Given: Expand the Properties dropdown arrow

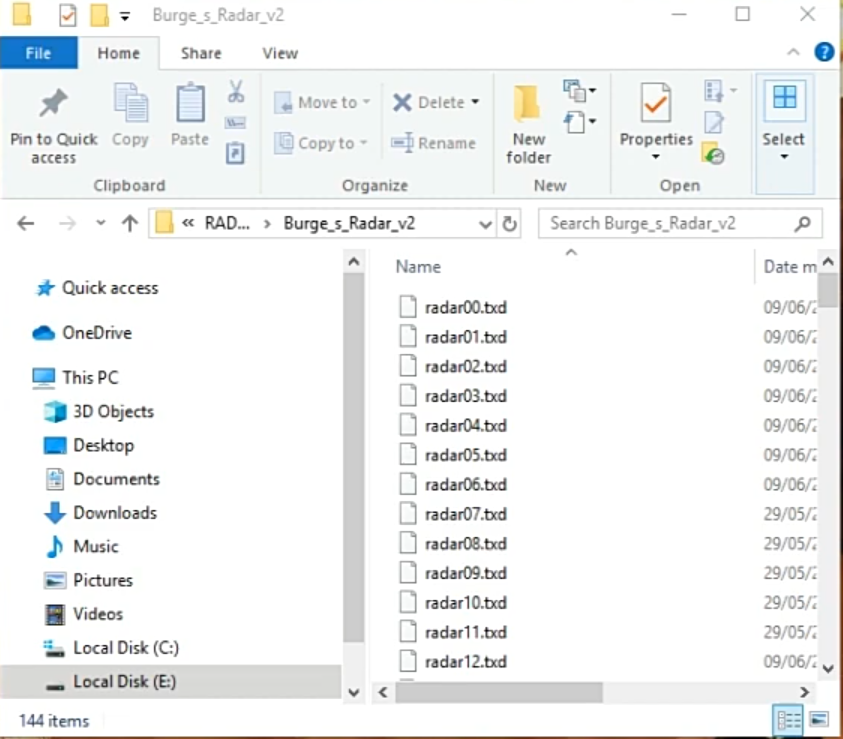Looking at the screenshot, I should coord(655,157).
